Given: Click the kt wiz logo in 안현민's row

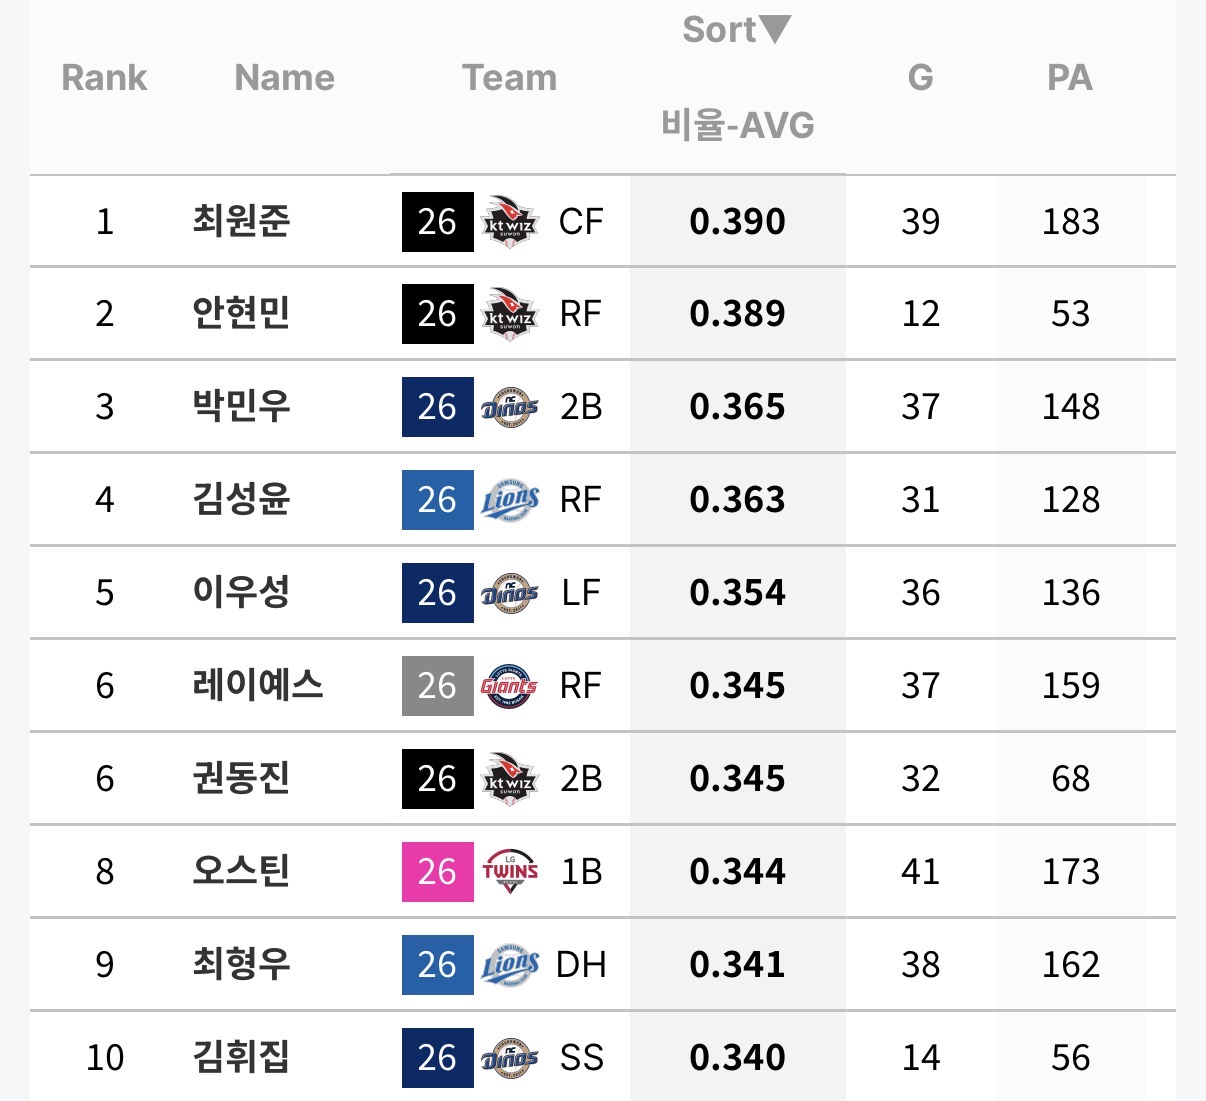Looking at the screenshot, I should coord(510,314).
